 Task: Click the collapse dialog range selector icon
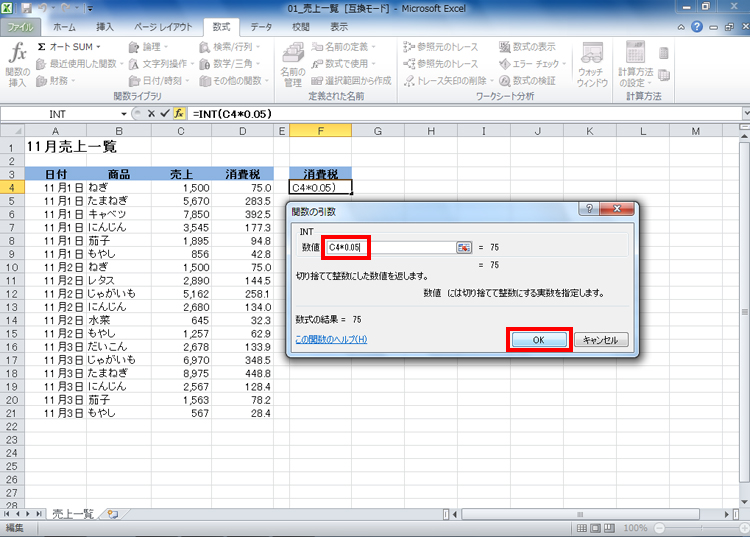464,247
